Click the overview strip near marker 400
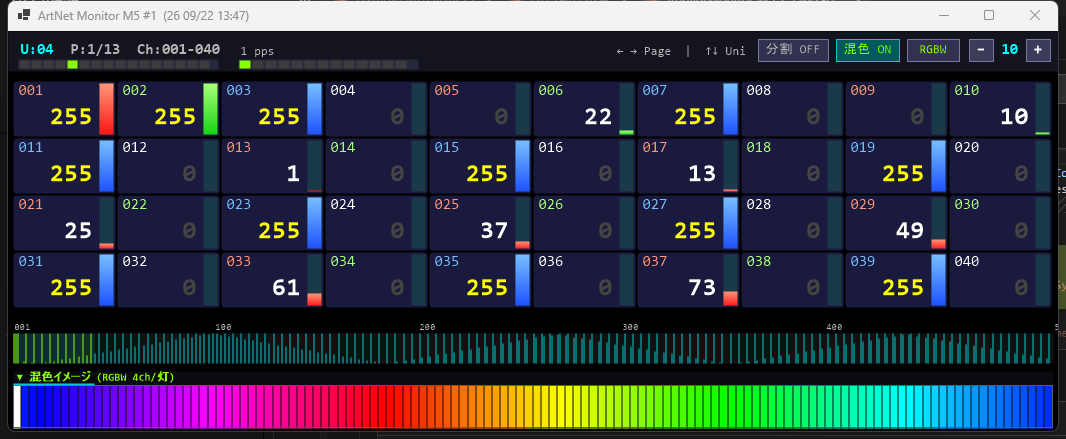Image resolution: width=1066 pixels, height=439 pixels. (835, 349)
